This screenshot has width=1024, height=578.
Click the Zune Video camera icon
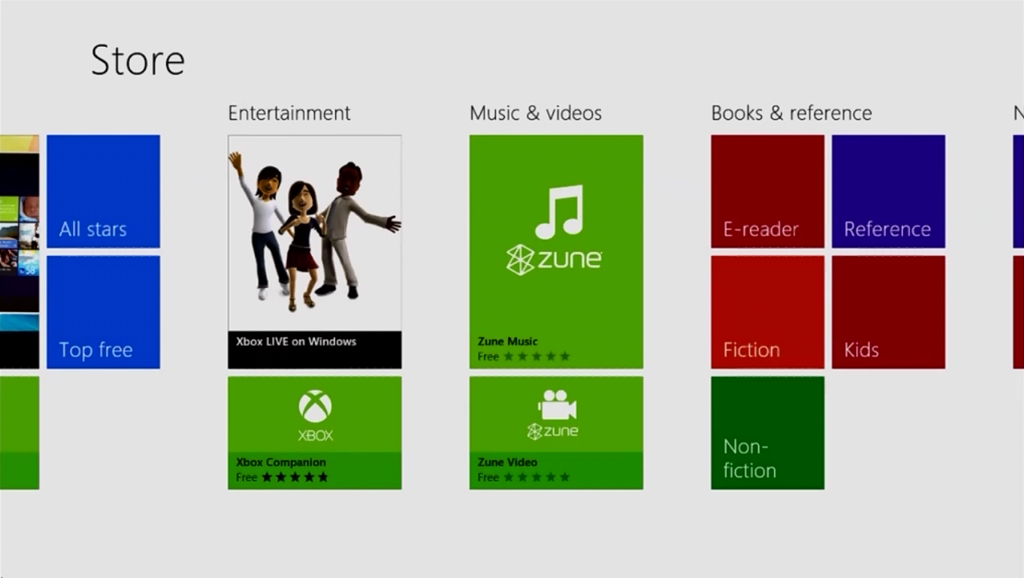[556, 405]
